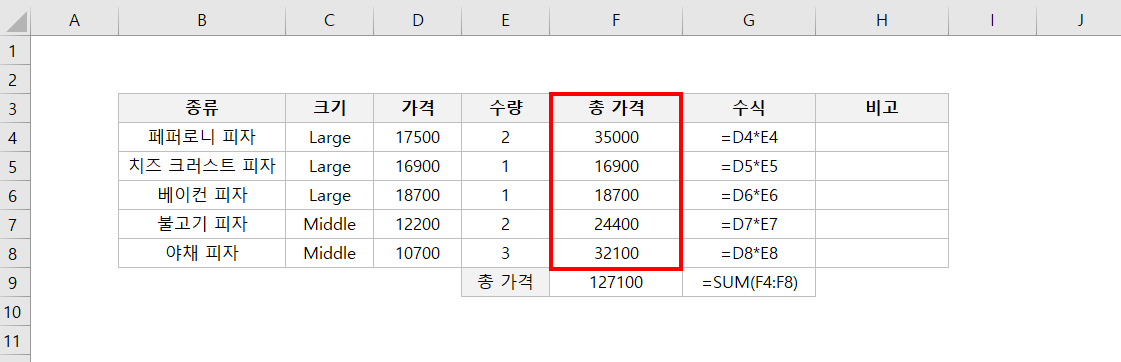Select row 7 header
The image size is (1121, 362).
point(15,224)
